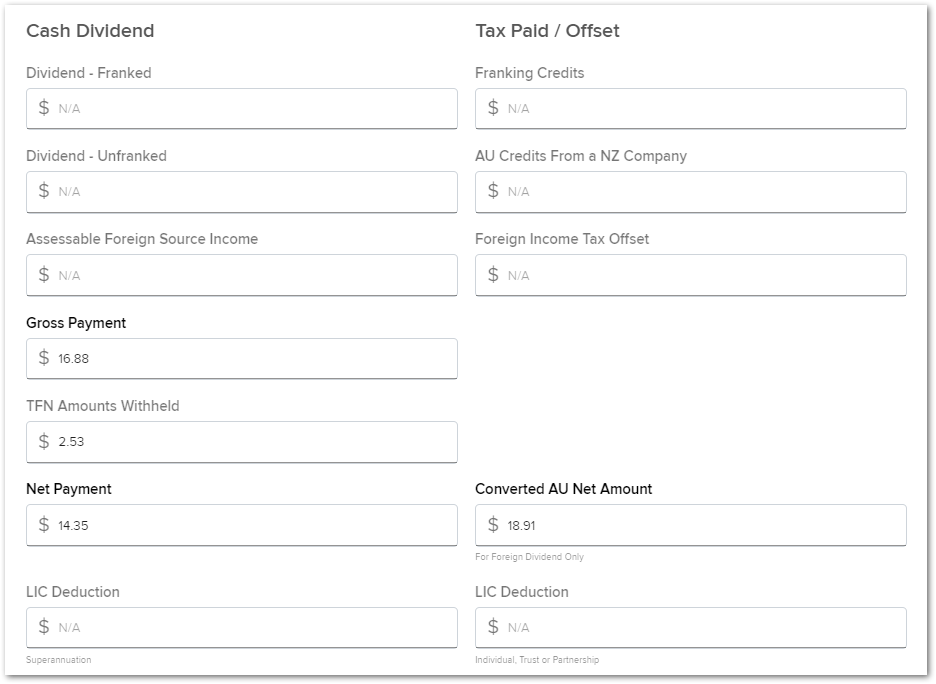Click the dollar icon in Net Payment field
Screen dimensions: 936x684
[44, 525]
